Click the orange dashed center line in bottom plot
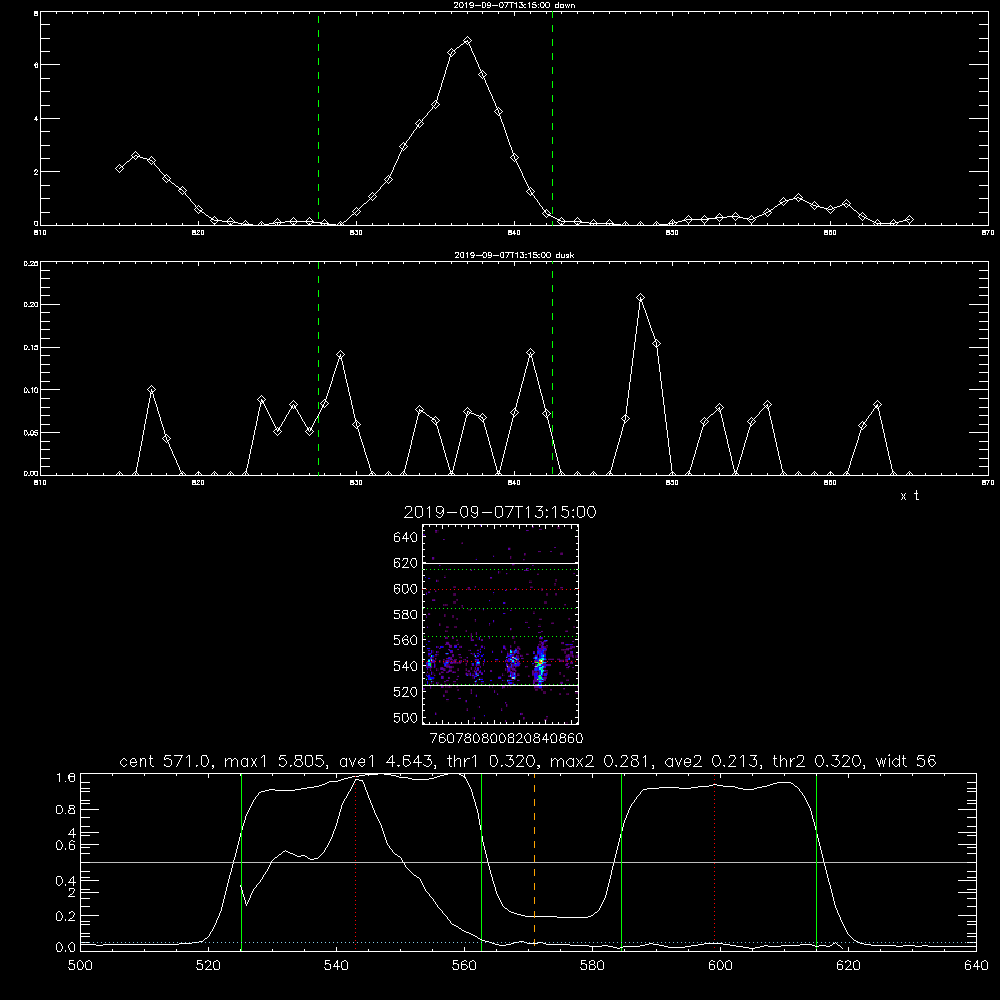 (x=534, y=861)
